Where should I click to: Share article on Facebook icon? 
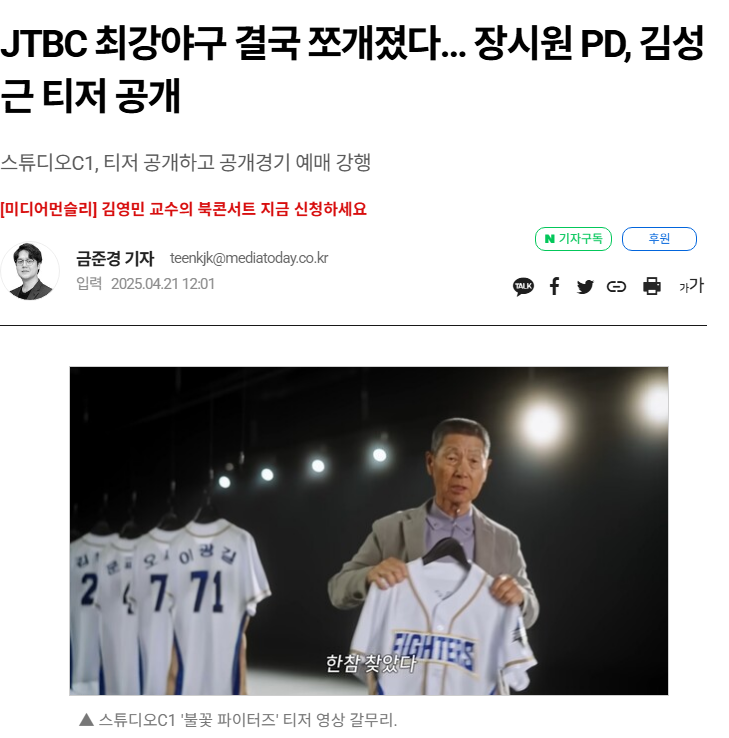tap(554, 286)
